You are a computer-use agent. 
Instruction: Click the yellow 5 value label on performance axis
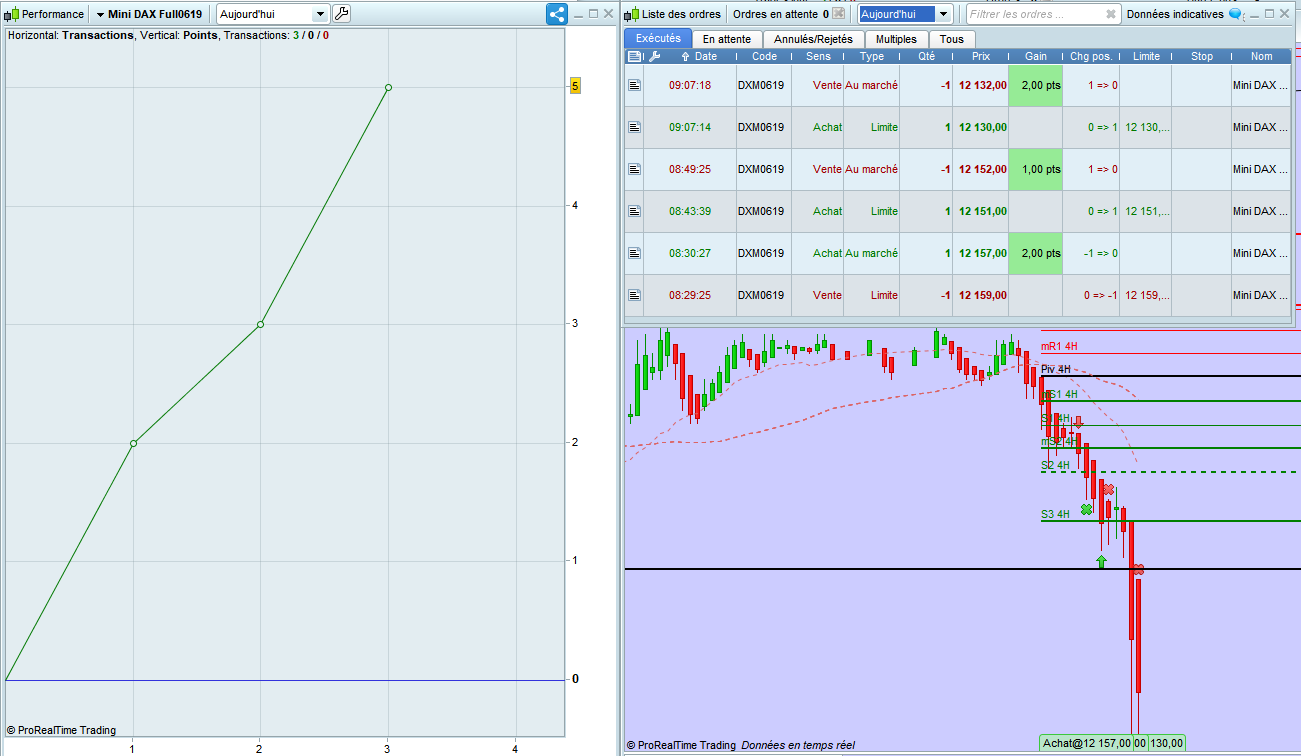tap(575, 87)
